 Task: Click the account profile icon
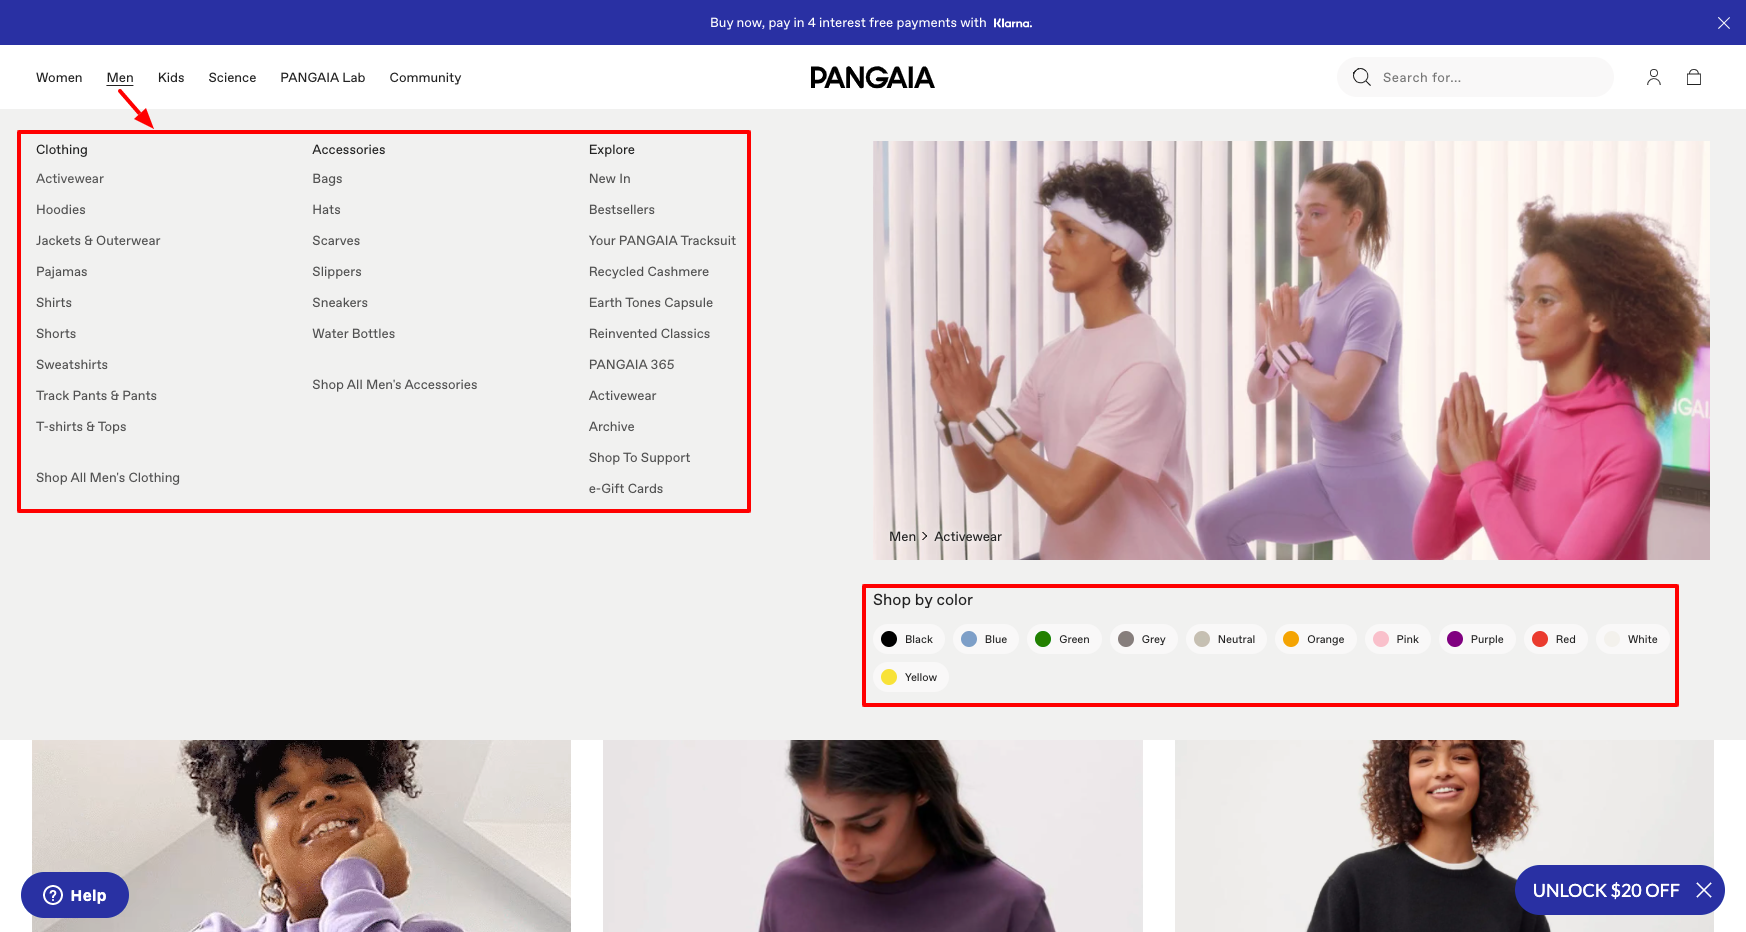click(1653, 77)
